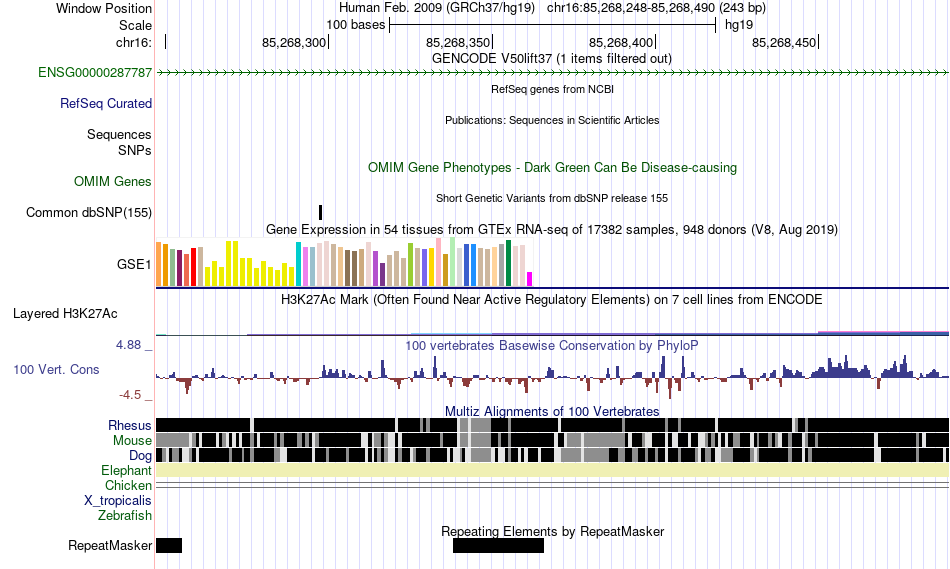Image resolution: width=950 pixels, height=569 pixels.
Task: Select the 100 Vert. Cons track label
Action: point(56,369)
